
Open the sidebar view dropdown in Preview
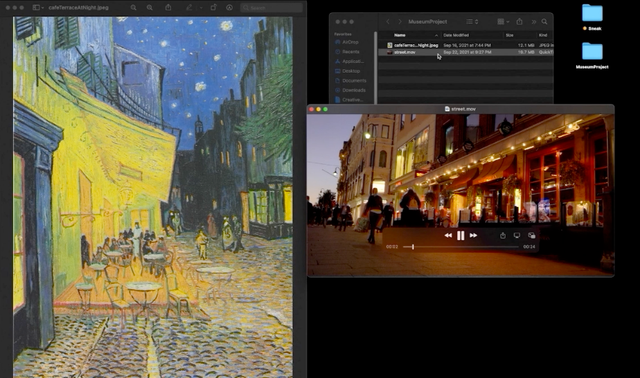coord(38,7)
